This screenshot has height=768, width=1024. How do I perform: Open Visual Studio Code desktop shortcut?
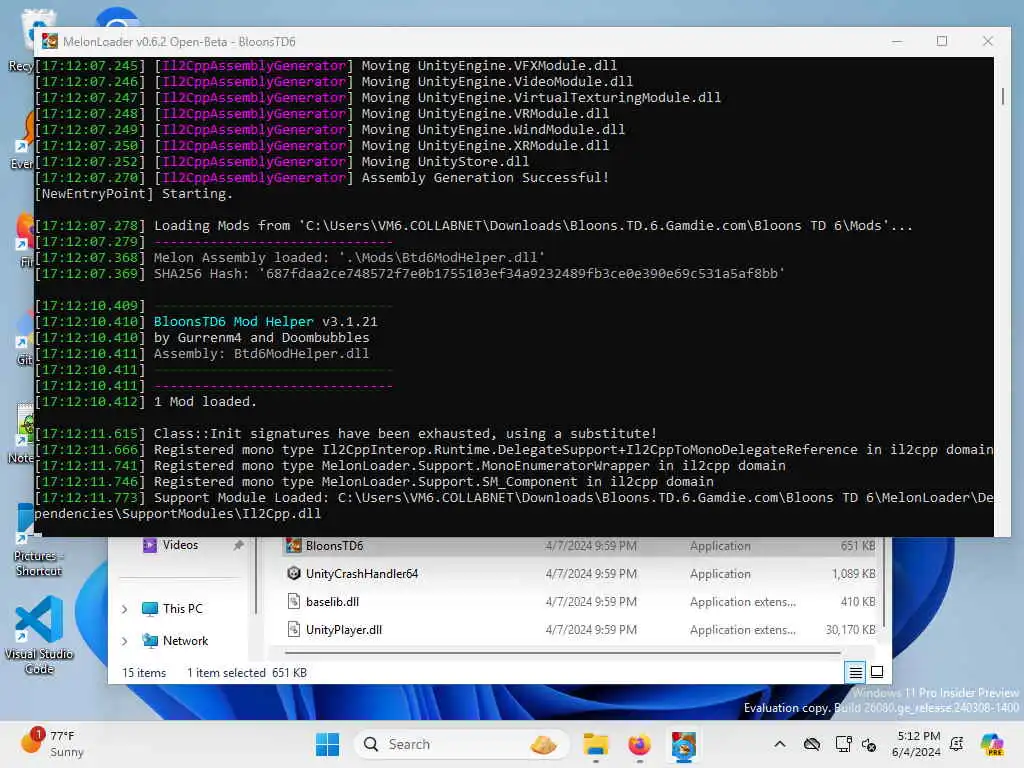tap(39, 635)
